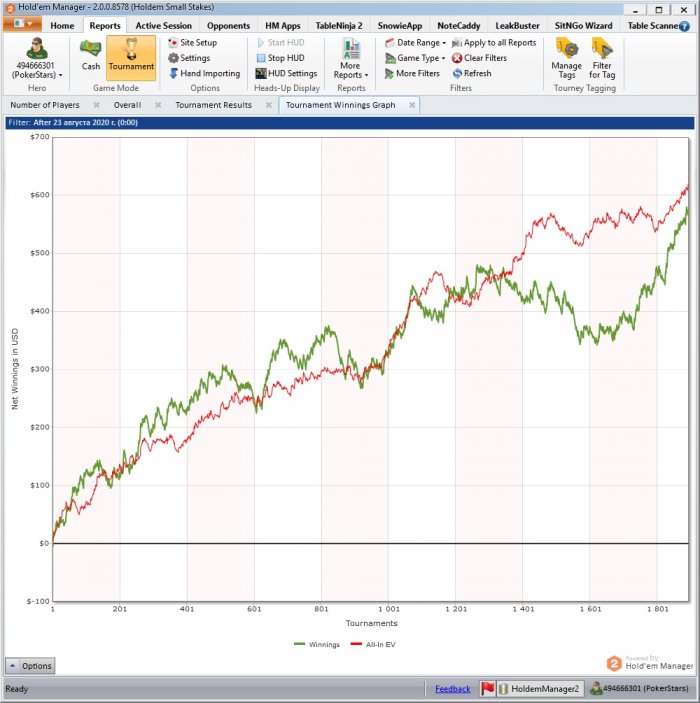Open Site Setup options
The width and height of the screenshot is (700, 703).
pos(193,43)
